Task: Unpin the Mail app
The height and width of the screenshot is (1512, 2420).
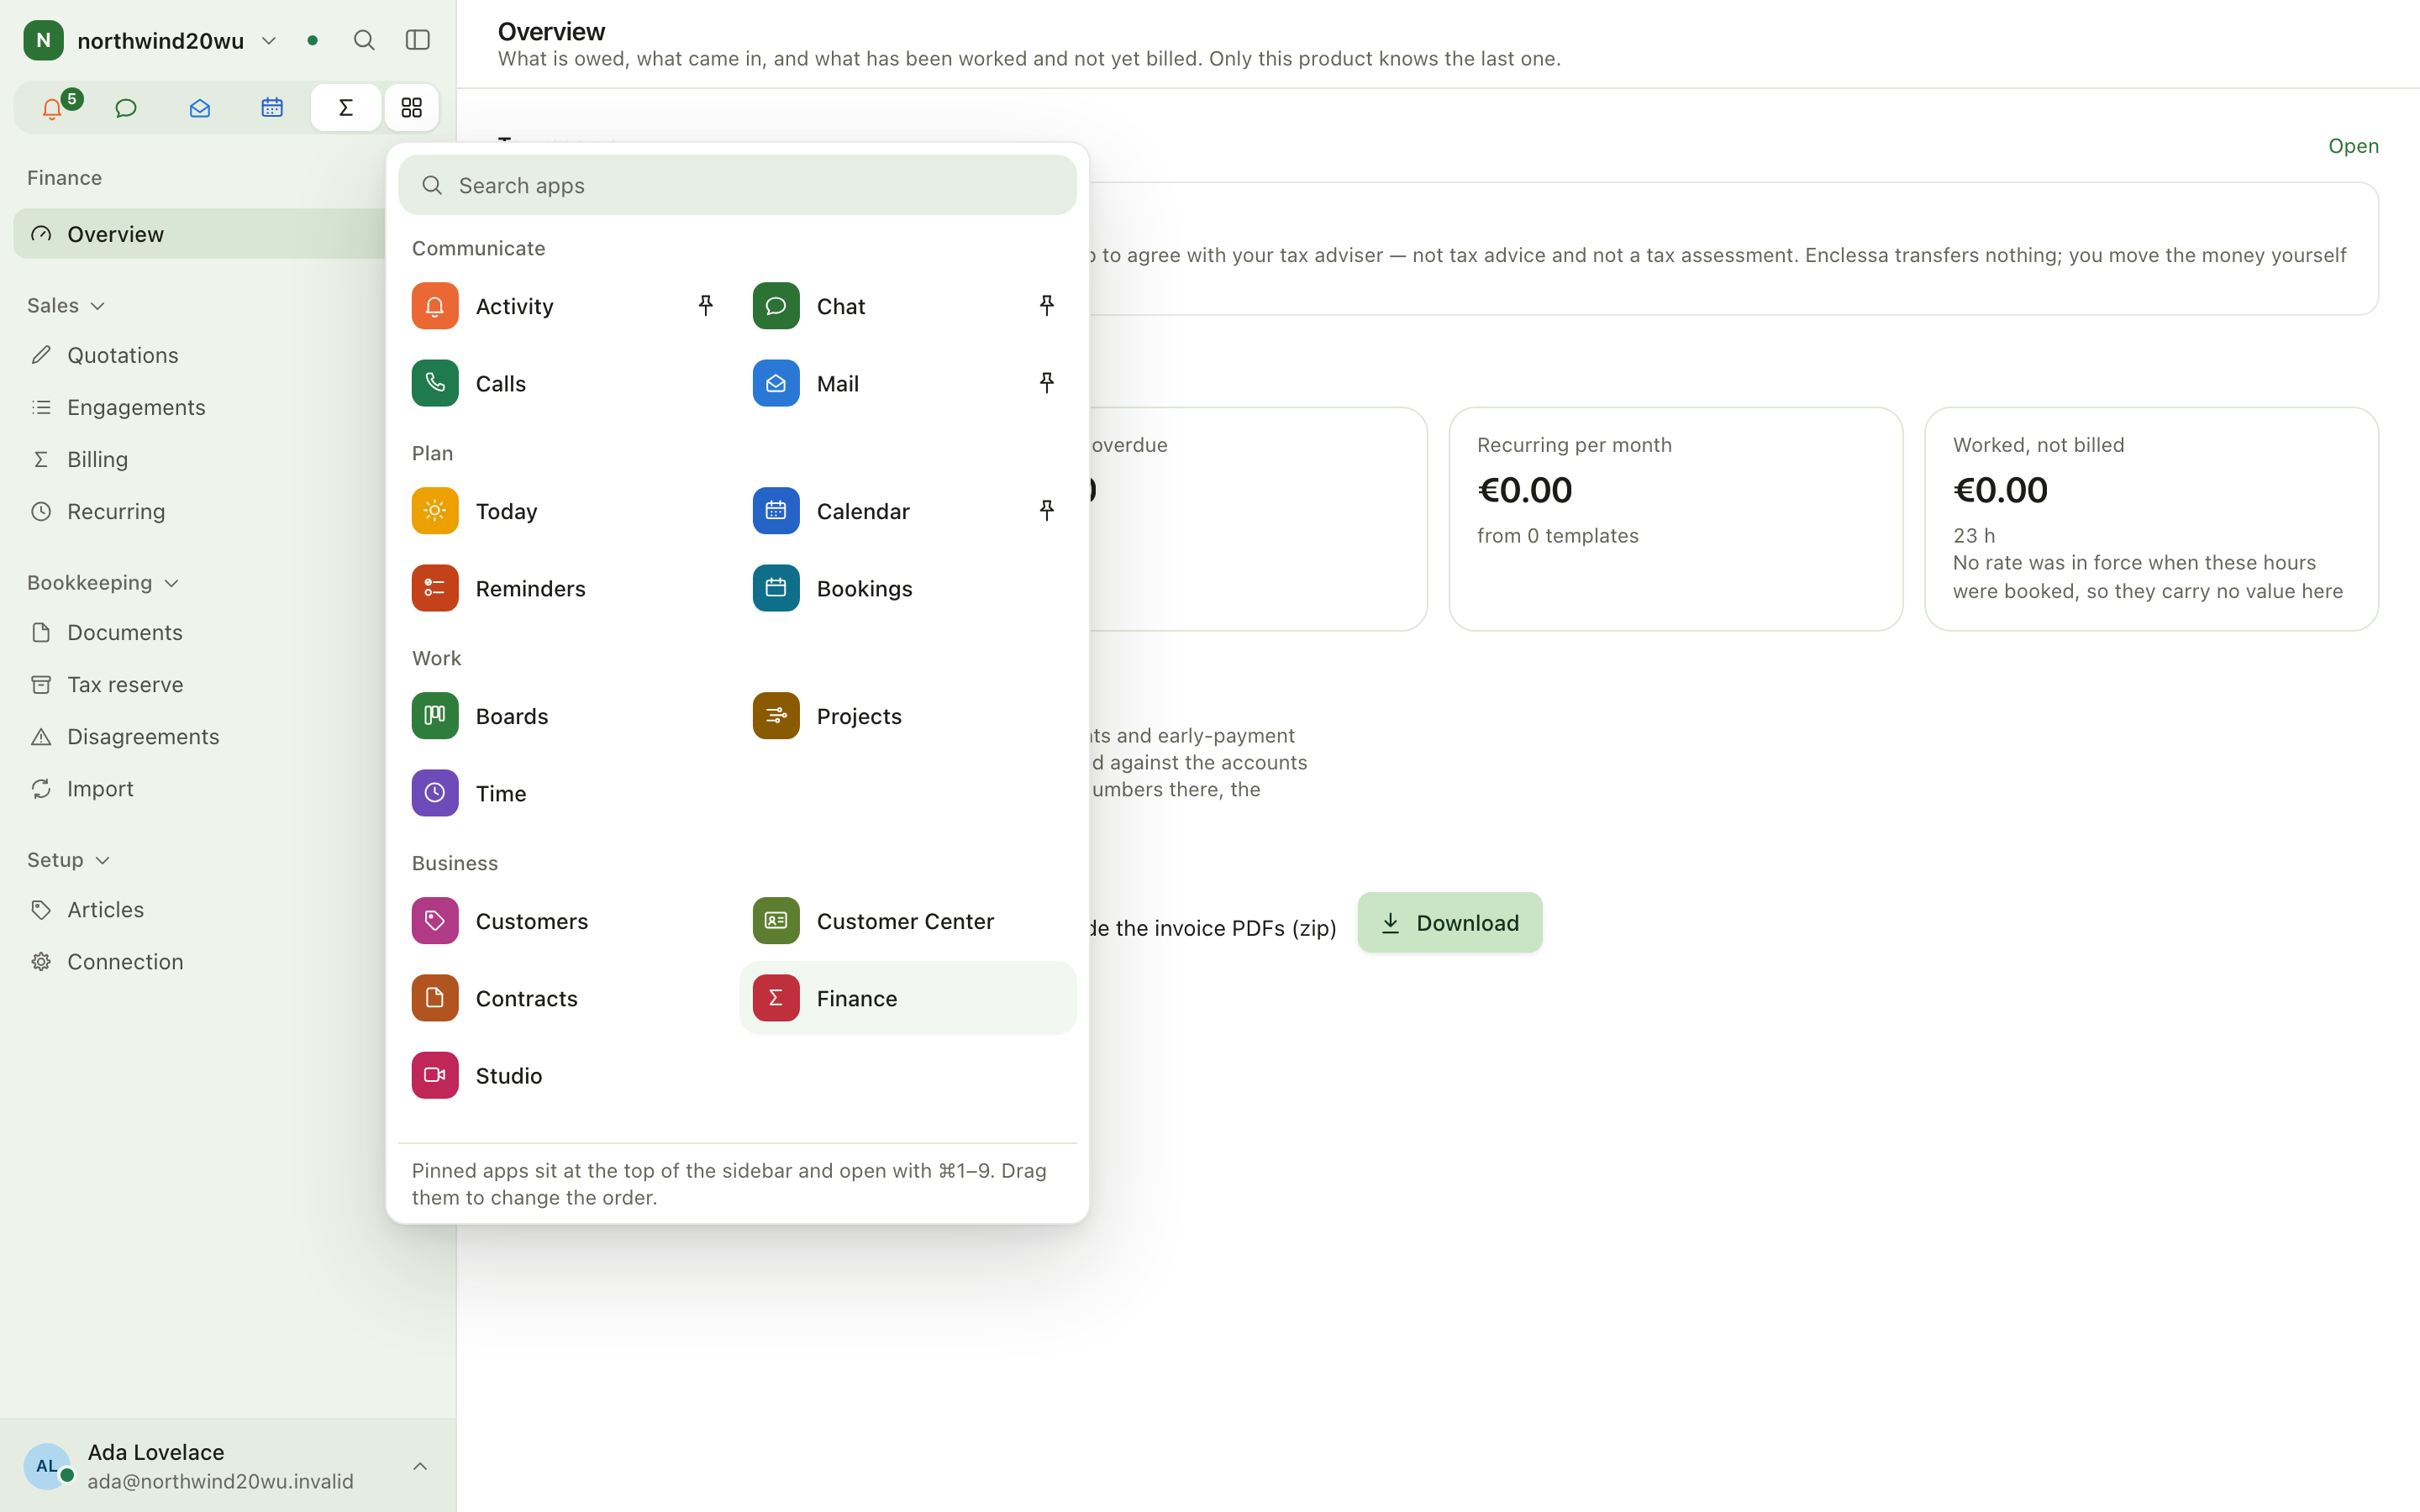Action: pos(1046,383)
